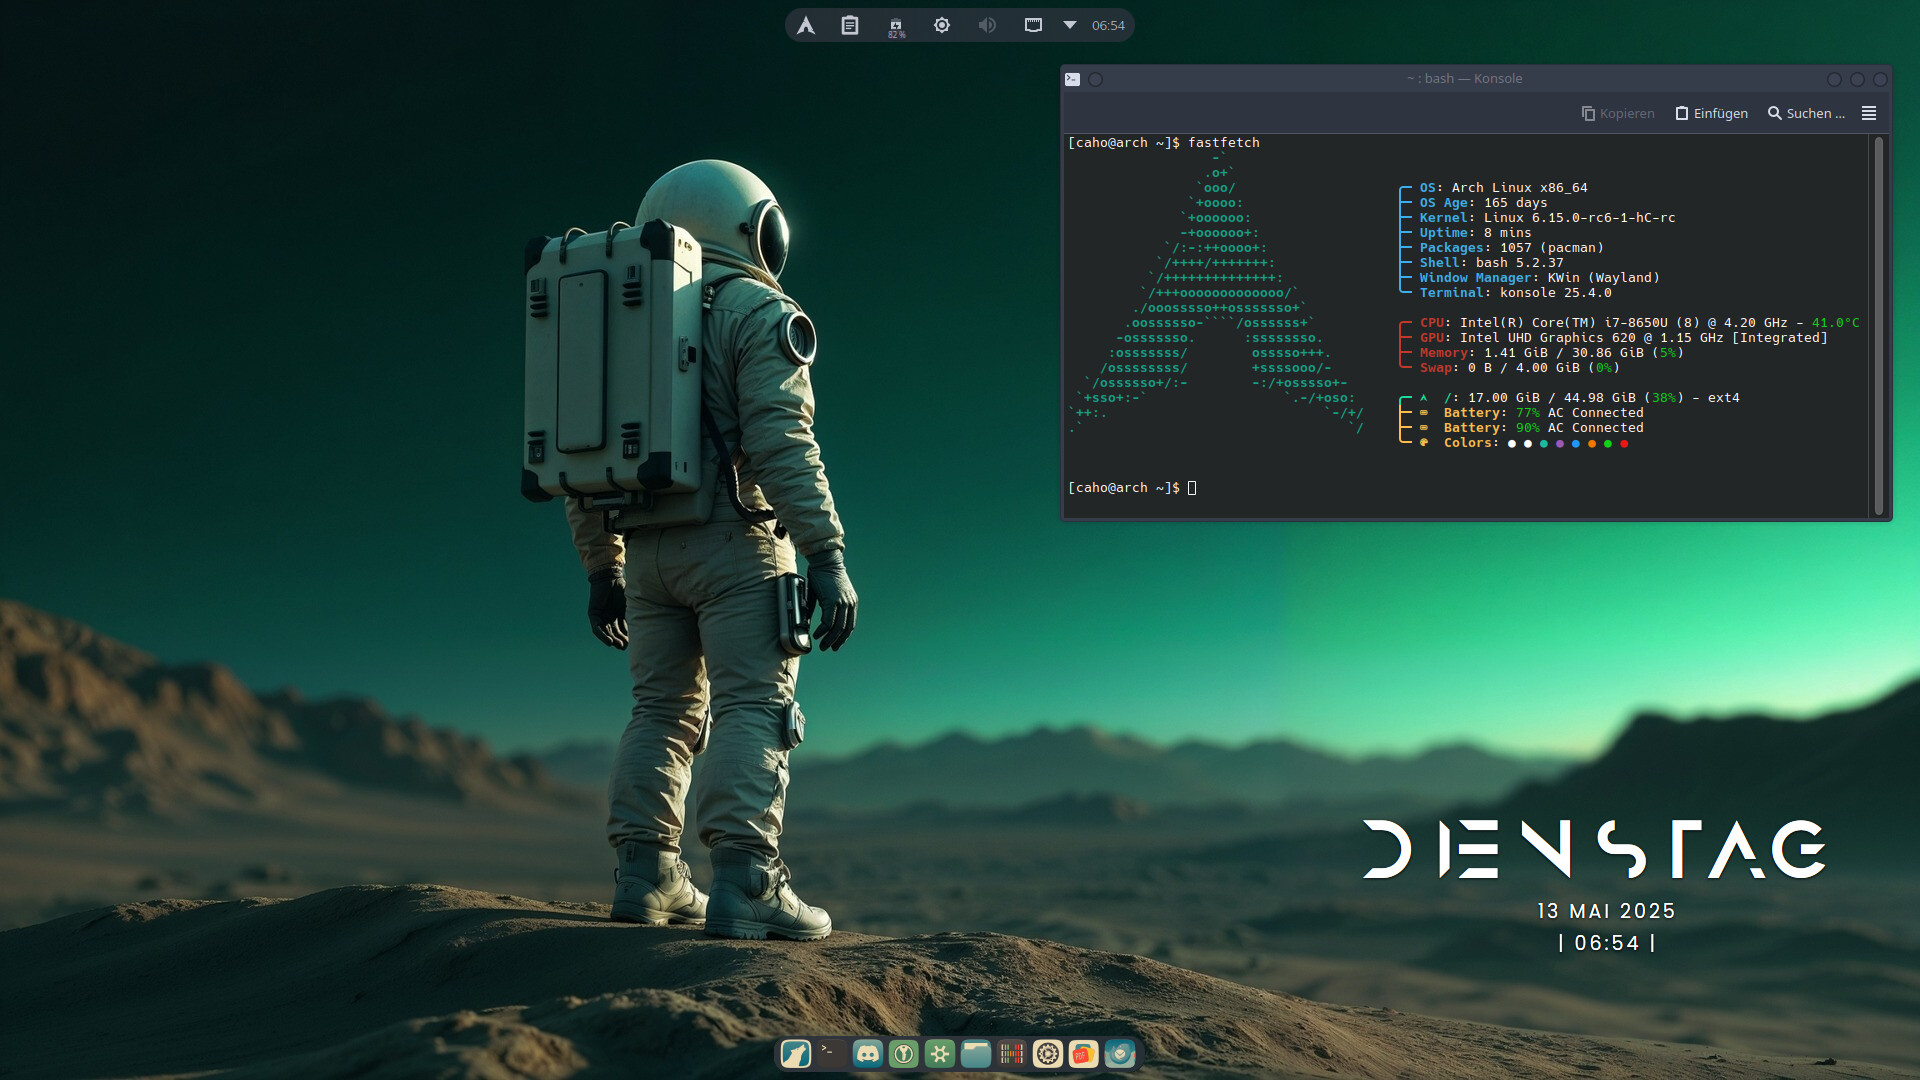Click the 06:54 panel clock
1920x1080 pixels.
(1108, 26)
